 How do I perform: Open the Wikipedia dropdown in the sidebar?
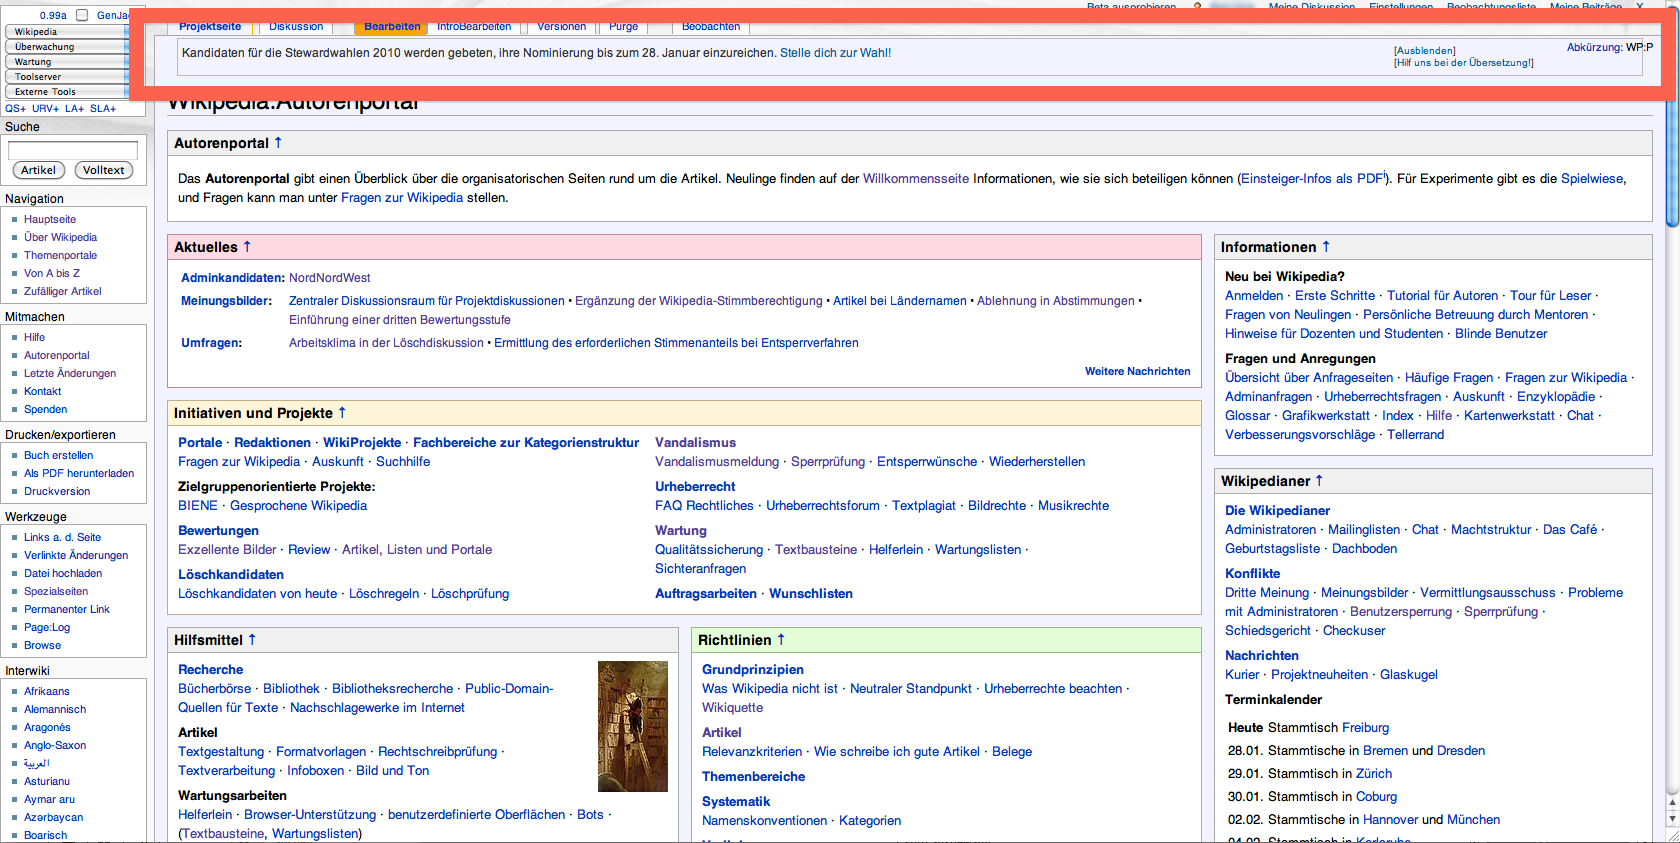pos(66,32)
